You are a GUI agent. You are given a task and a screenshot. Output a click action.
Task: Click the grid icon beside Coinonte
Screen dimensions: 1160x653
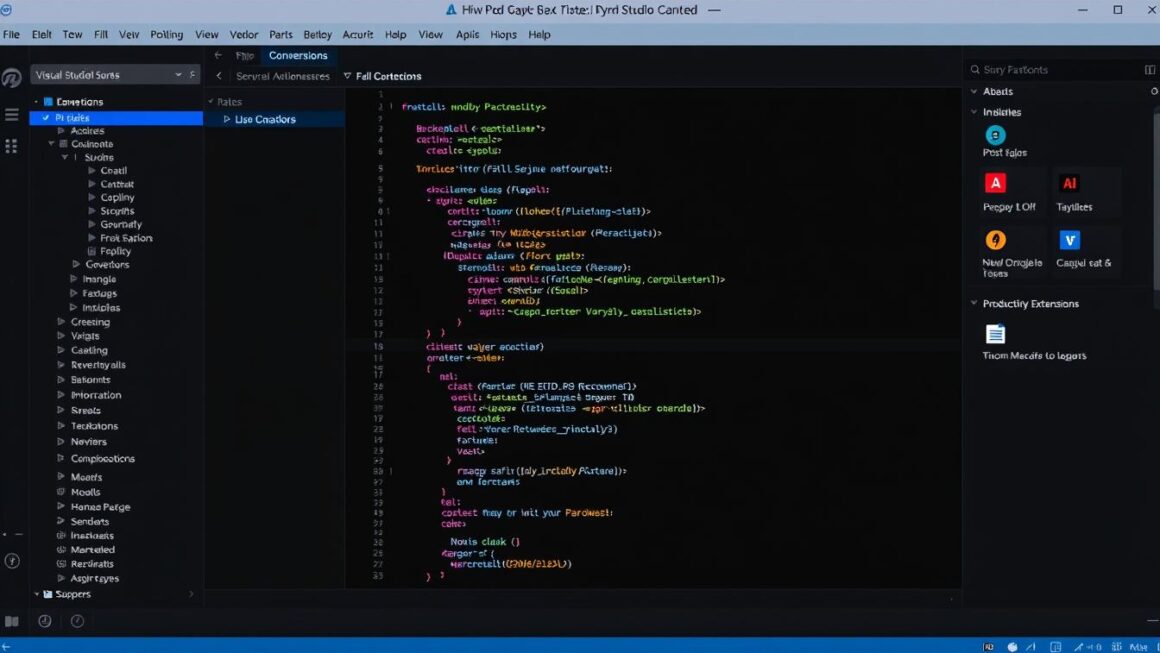pyautogui.click(x=64, y=143)
